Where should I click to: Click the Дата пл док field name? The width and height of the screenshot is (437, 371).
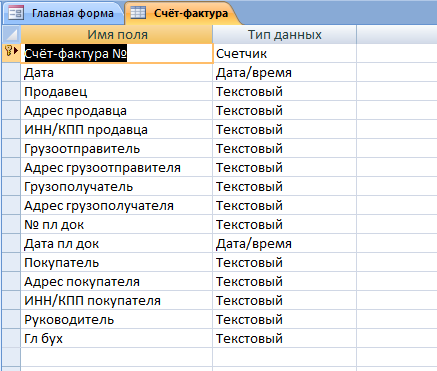click(117, 243)
